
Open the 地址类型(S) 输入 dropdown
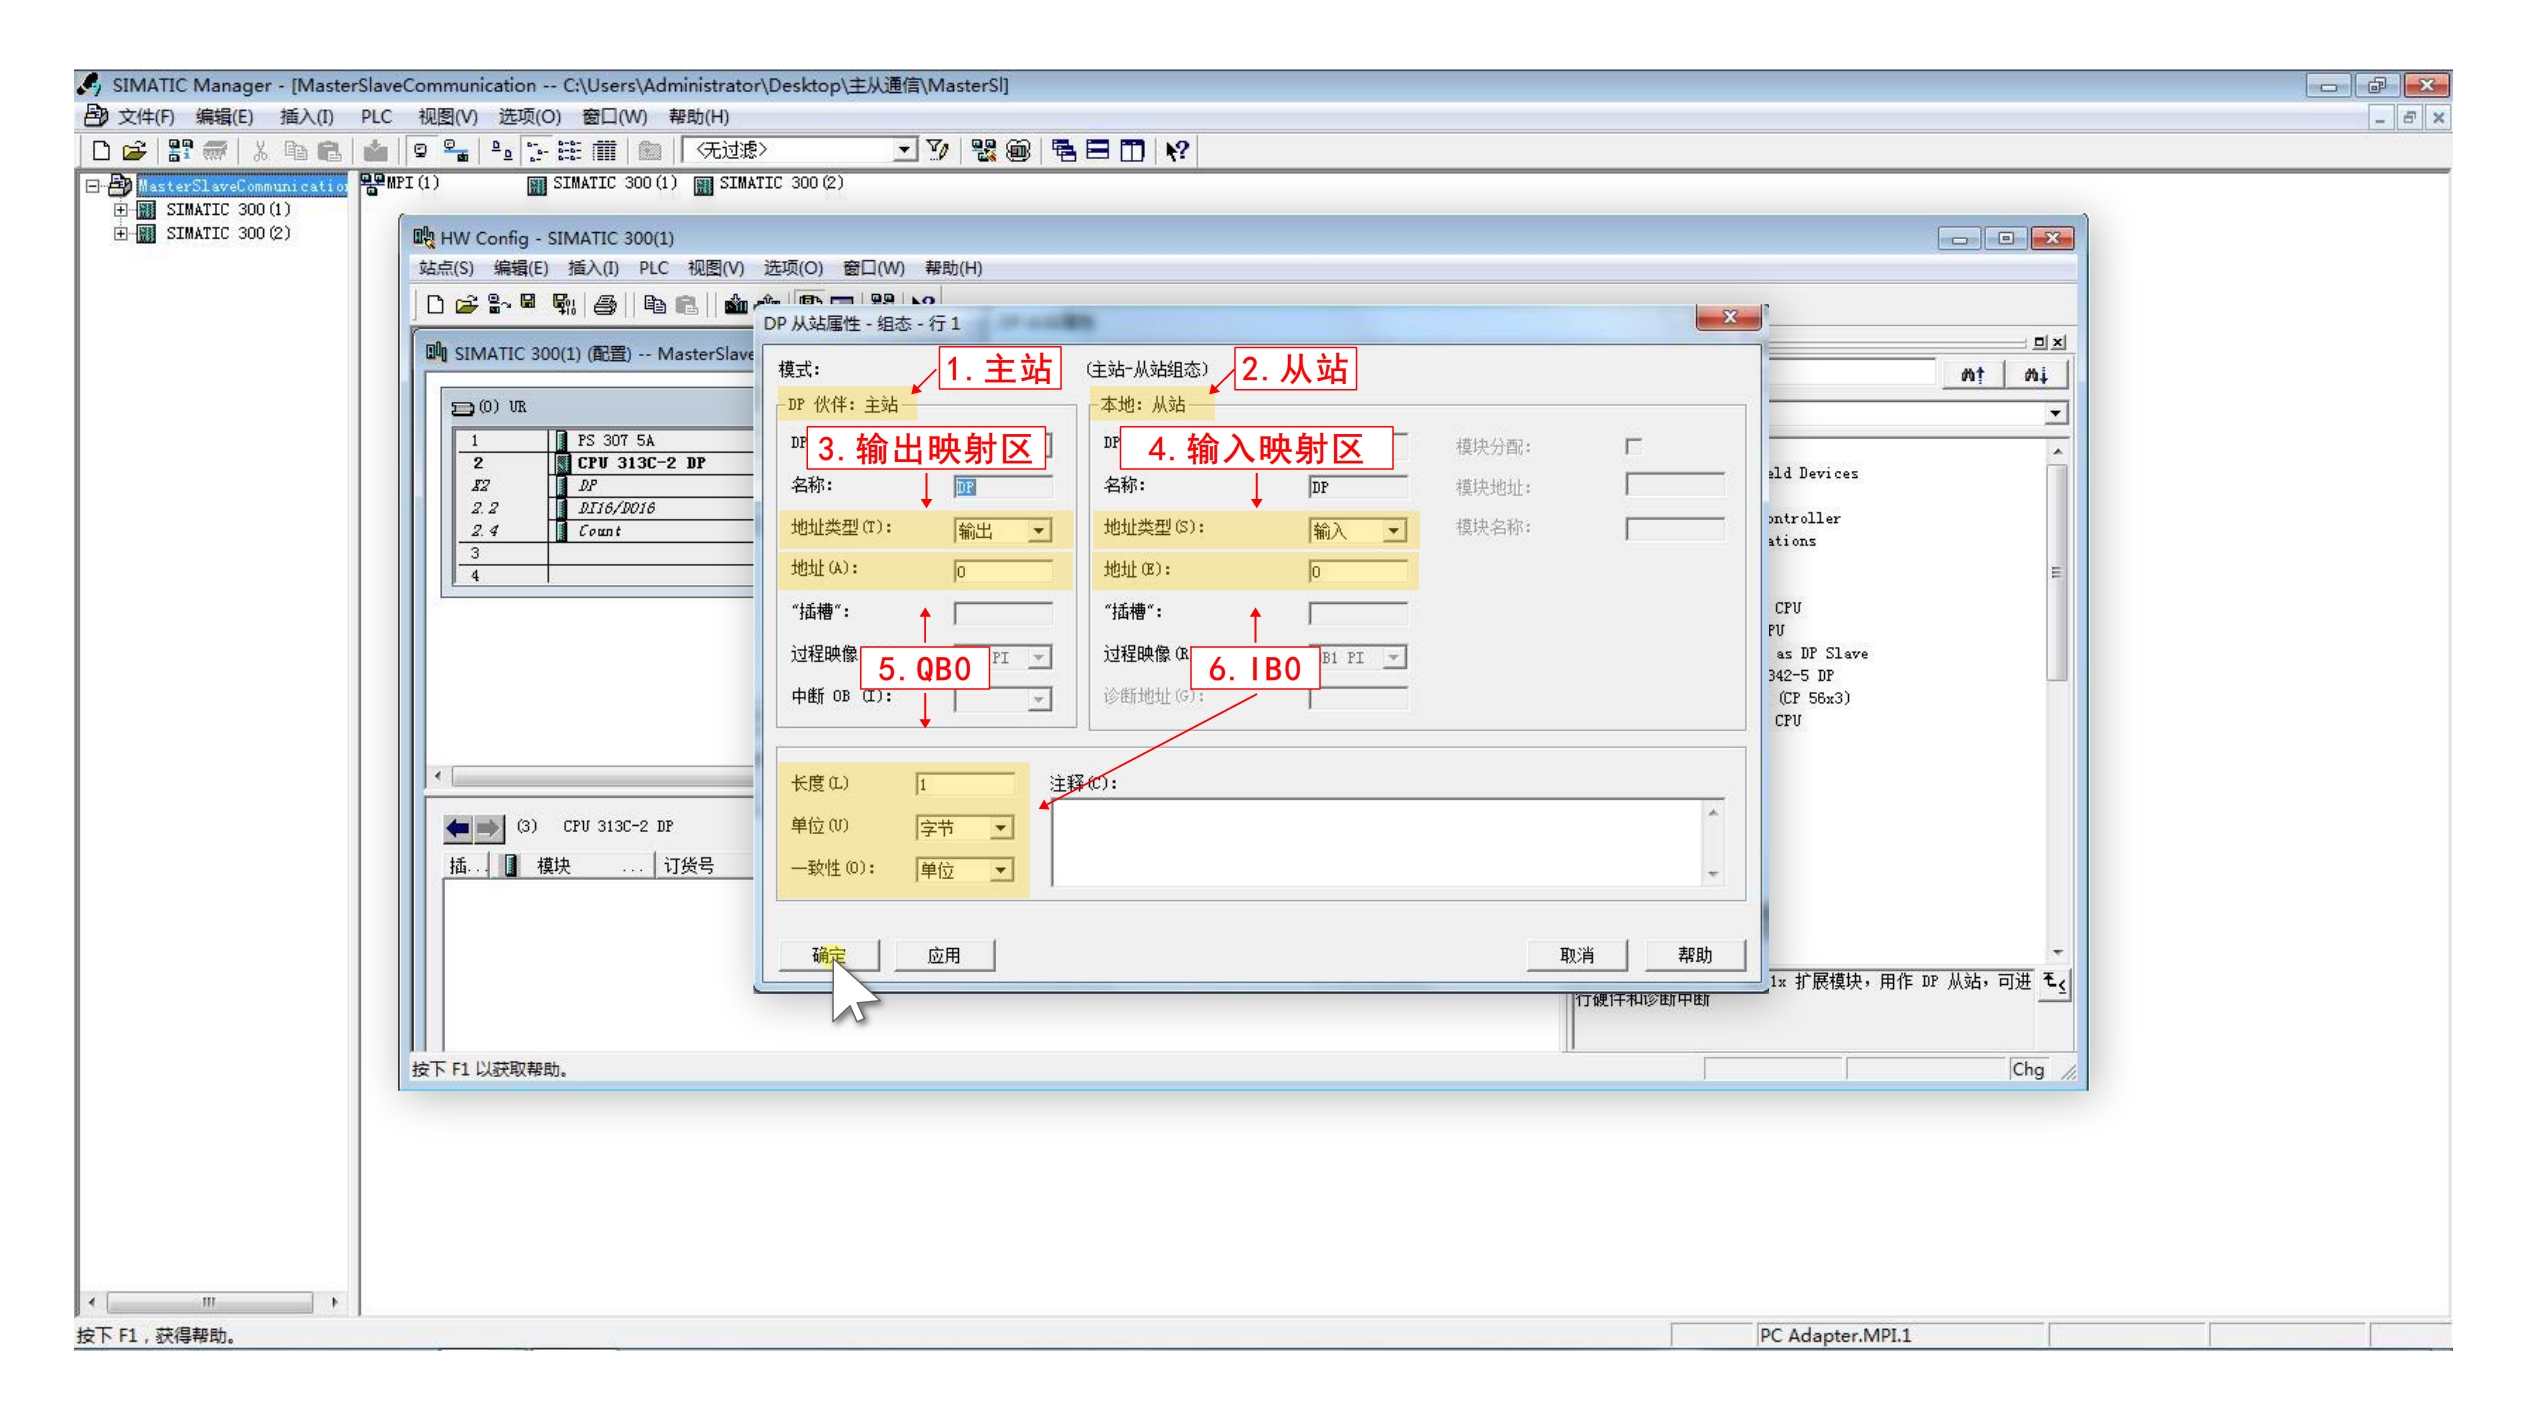click(1394, 531)
